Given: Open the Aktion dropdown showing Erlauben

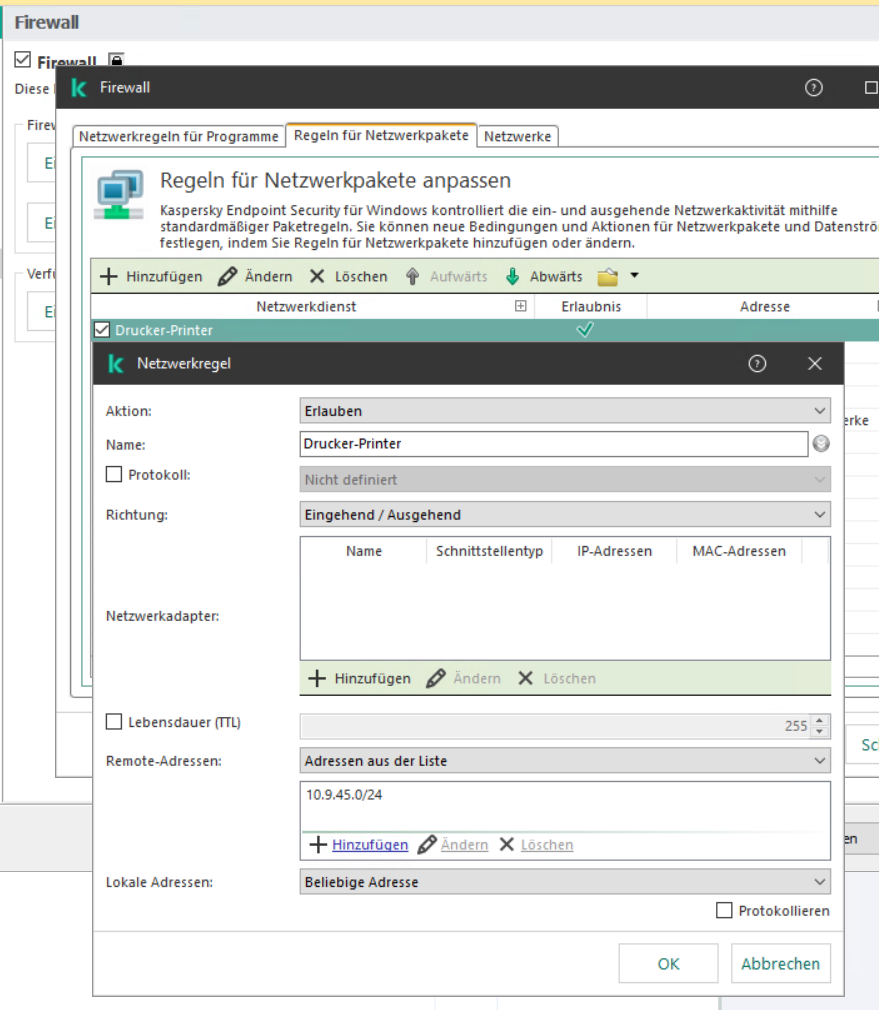Looking at the screenshot, I should point(565,411).
